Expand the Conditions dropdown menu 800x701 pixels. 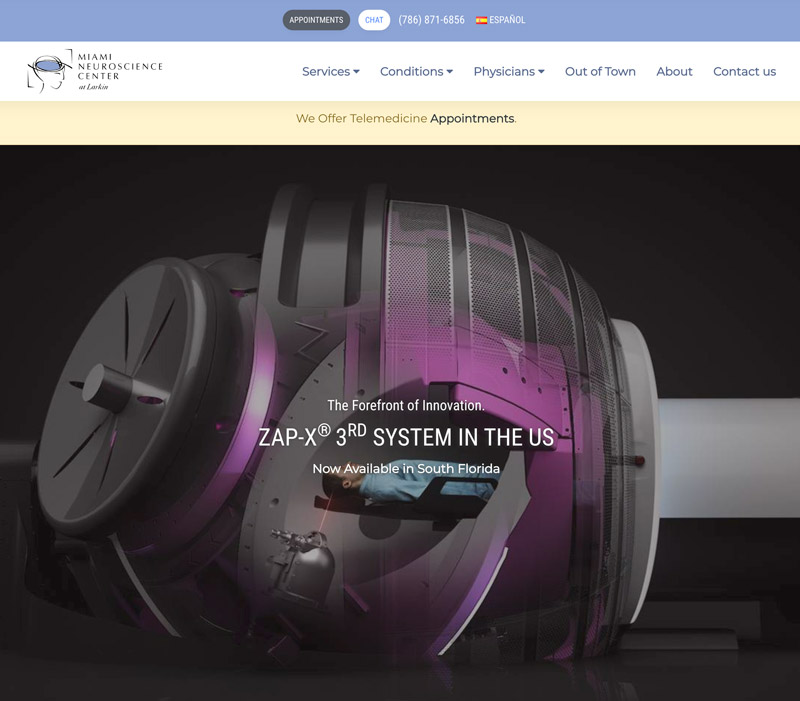tap(416, 71)
